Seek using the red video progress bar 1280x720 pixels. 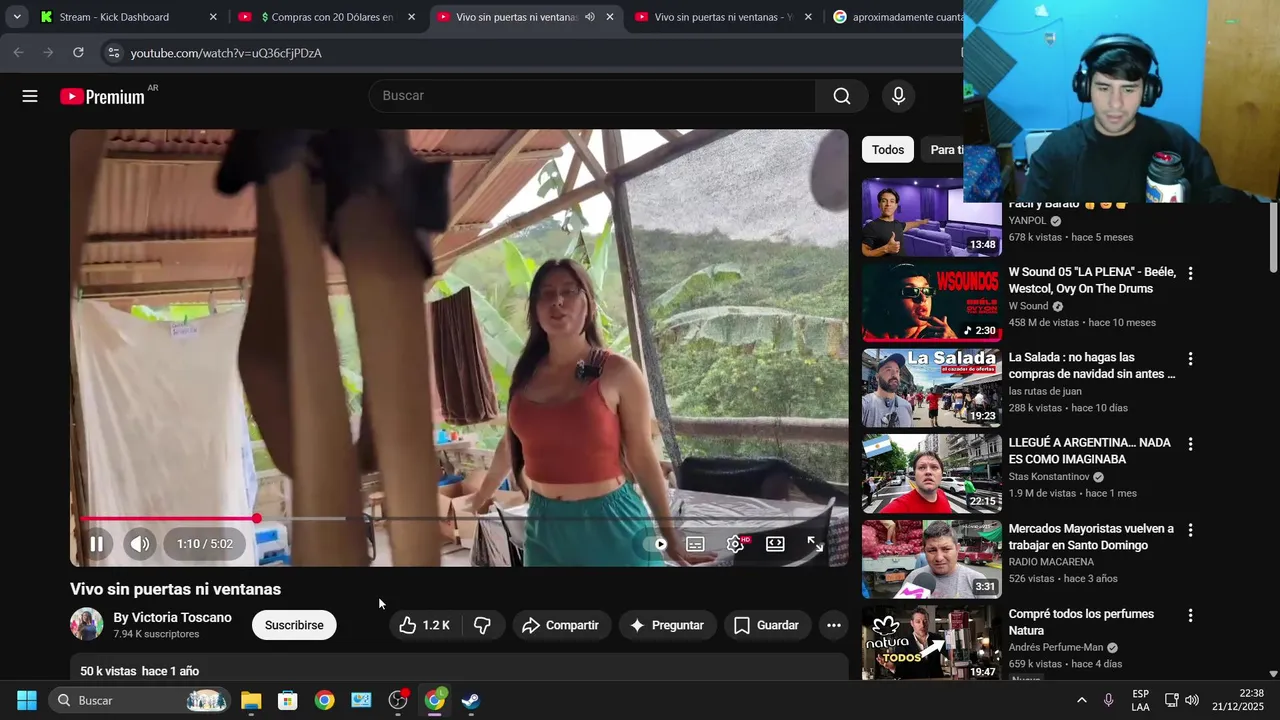(459, 519)
